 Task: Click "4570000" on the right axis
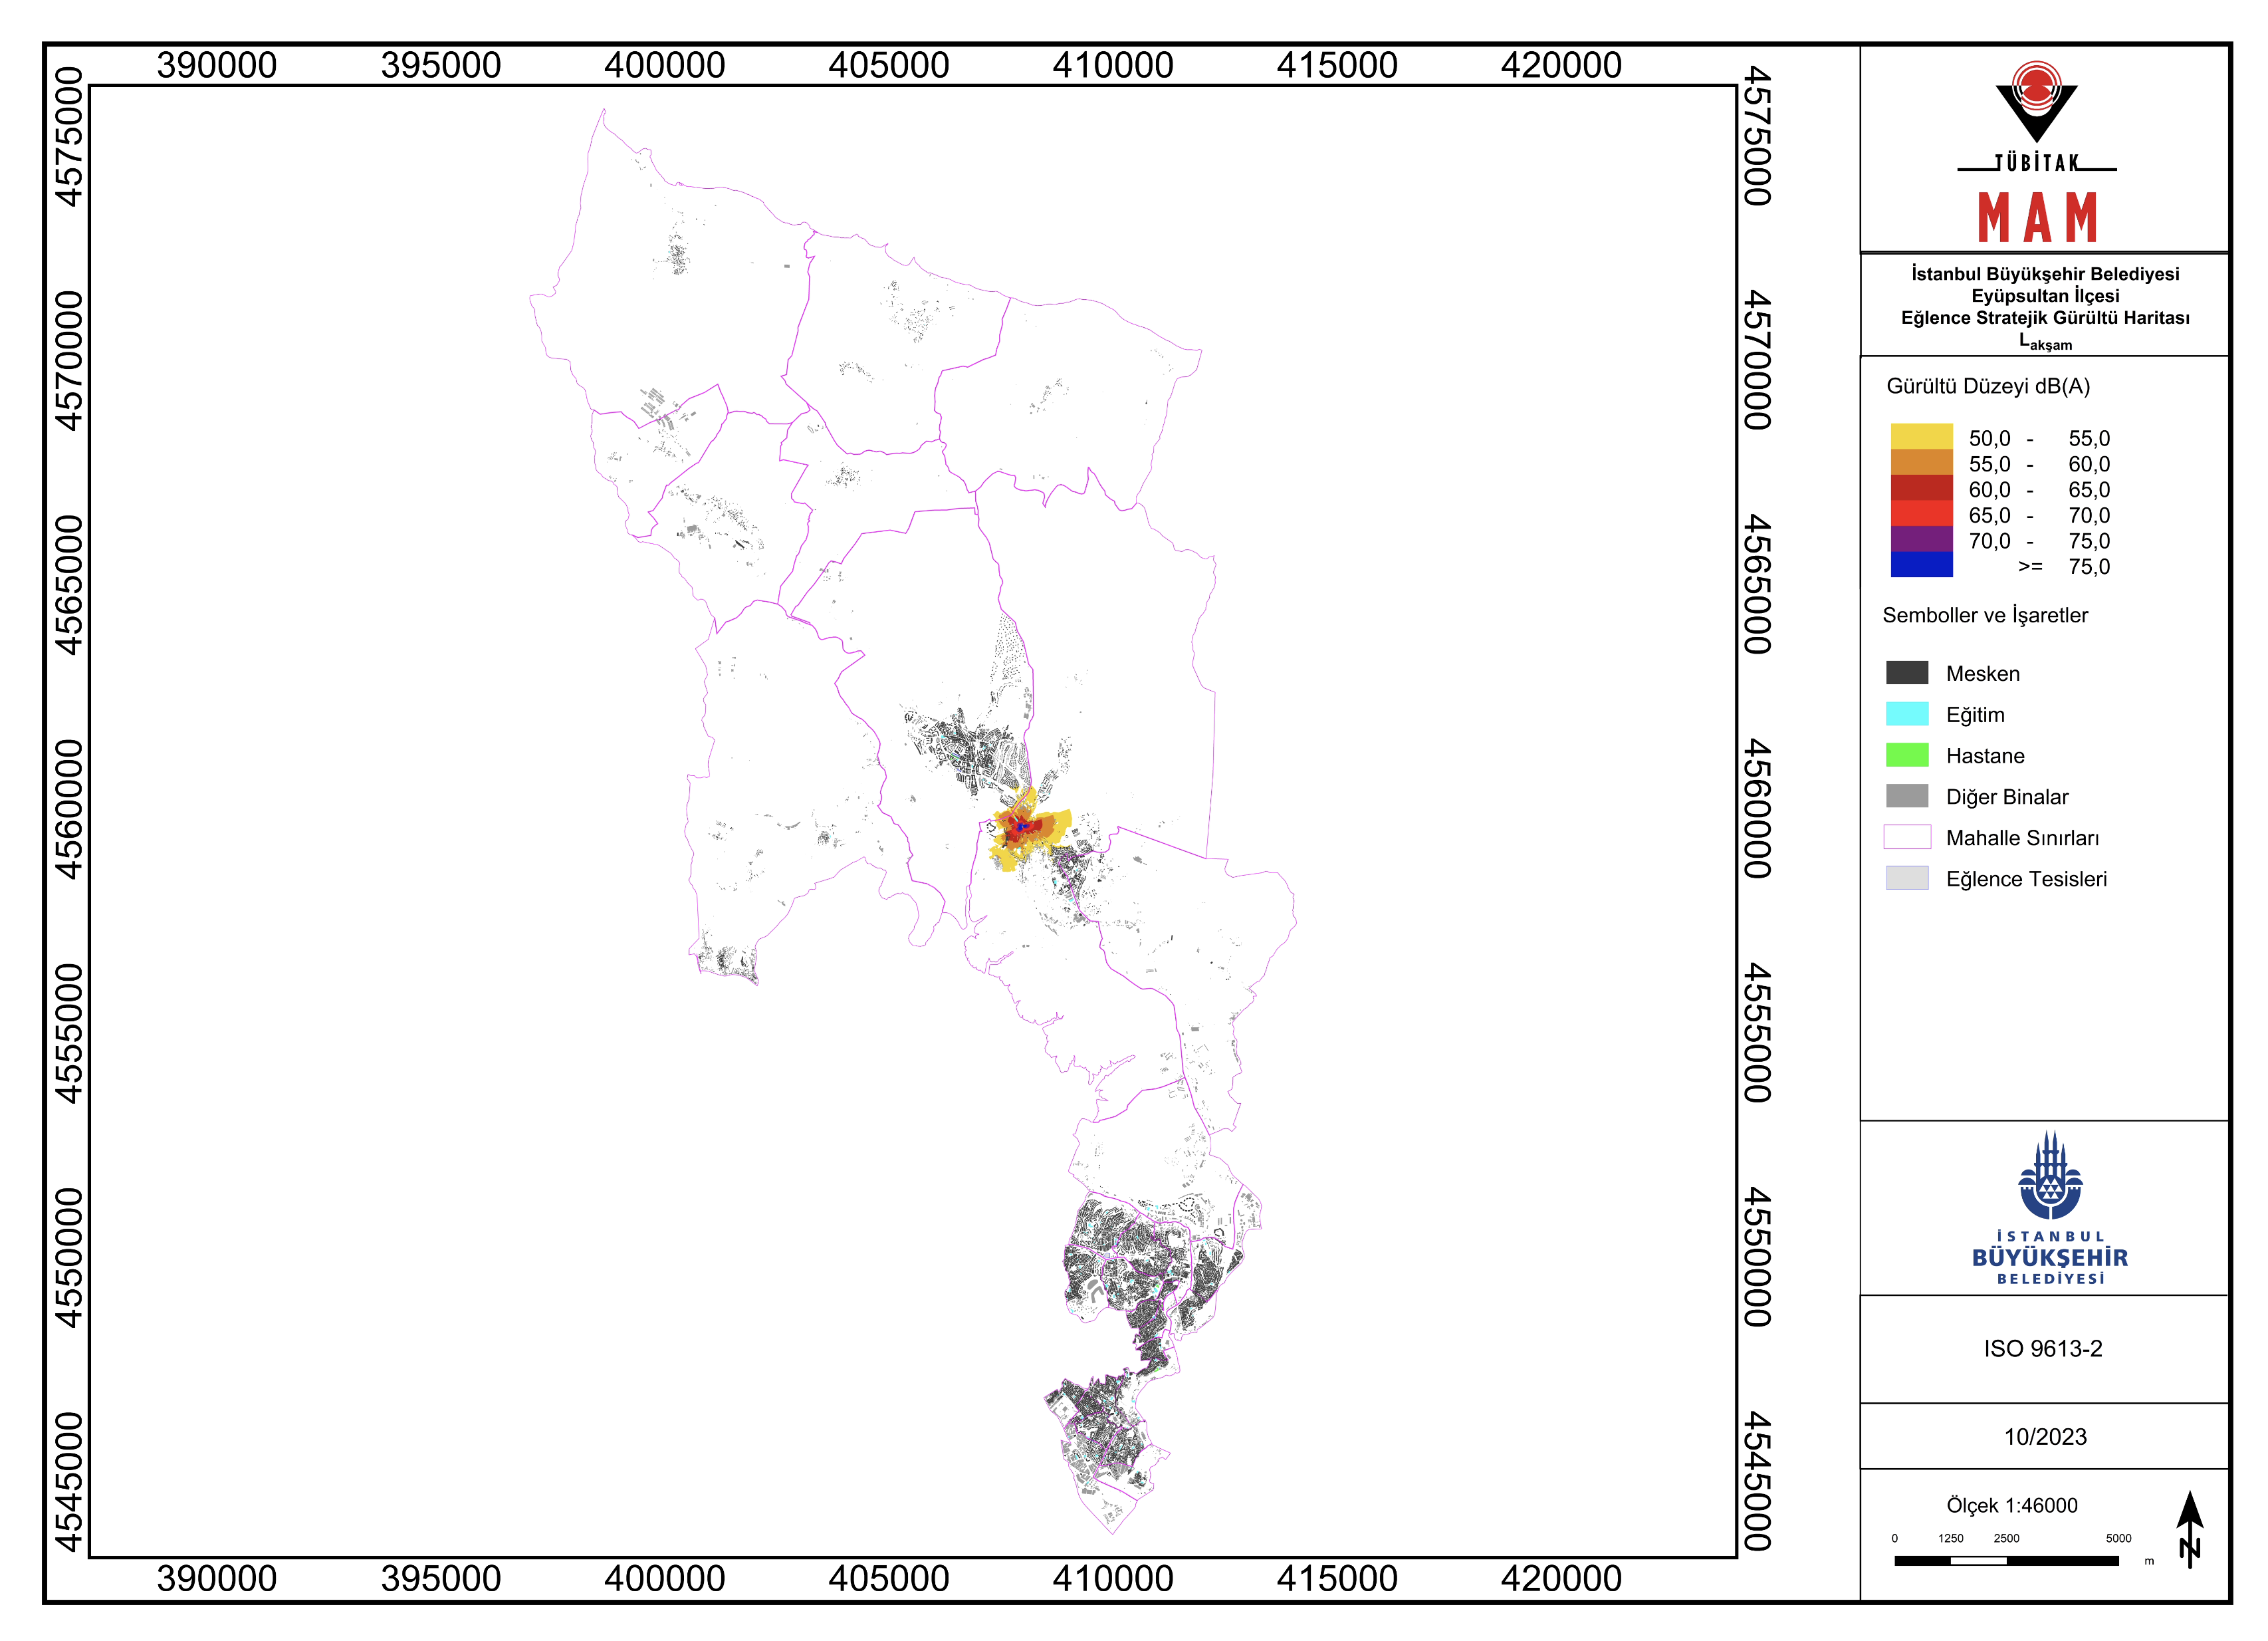click(1757, 360)
